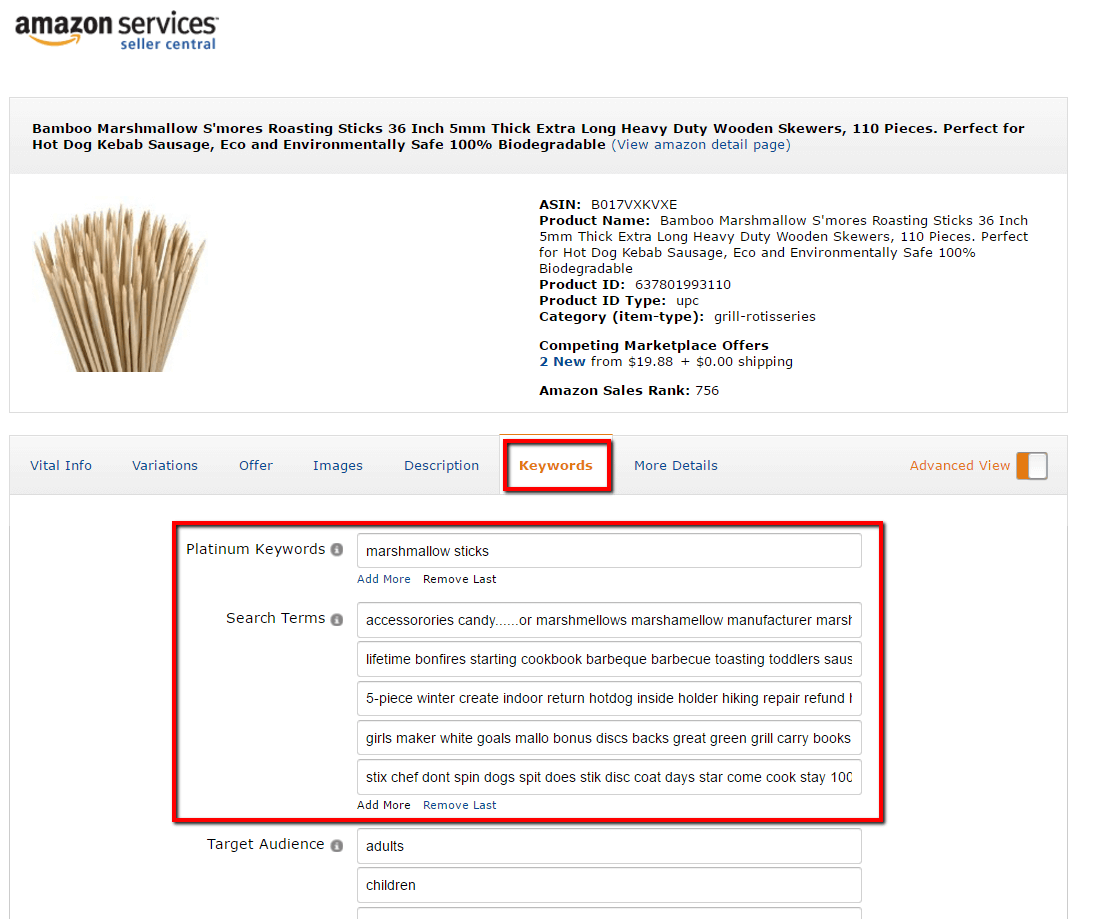This screenshot has height=919, width=1095.
Task: Click the Amazon Services Seller Central logo
Action: coord(115,32)
